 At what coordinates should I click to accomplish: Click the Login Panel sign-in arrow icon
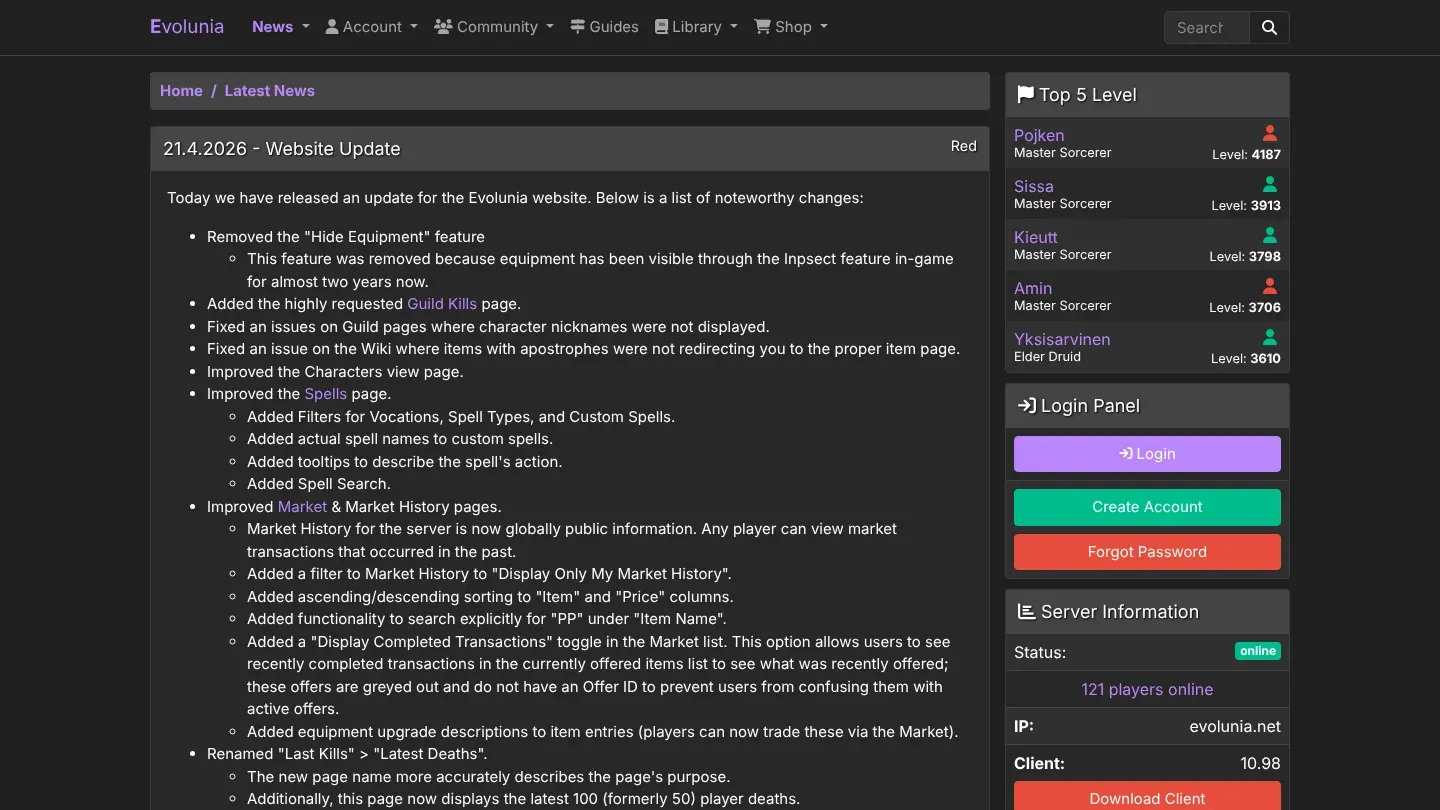point(1026,406)
